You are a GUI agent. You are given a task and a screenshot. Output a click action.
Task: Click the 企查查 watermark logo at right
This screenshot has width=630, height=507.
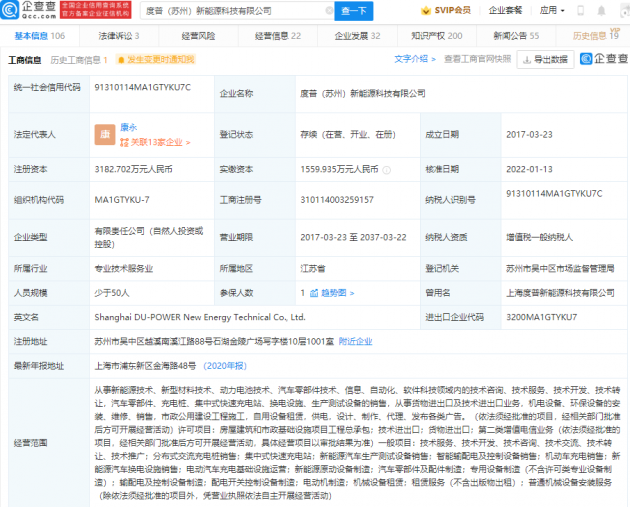(603, 59)
